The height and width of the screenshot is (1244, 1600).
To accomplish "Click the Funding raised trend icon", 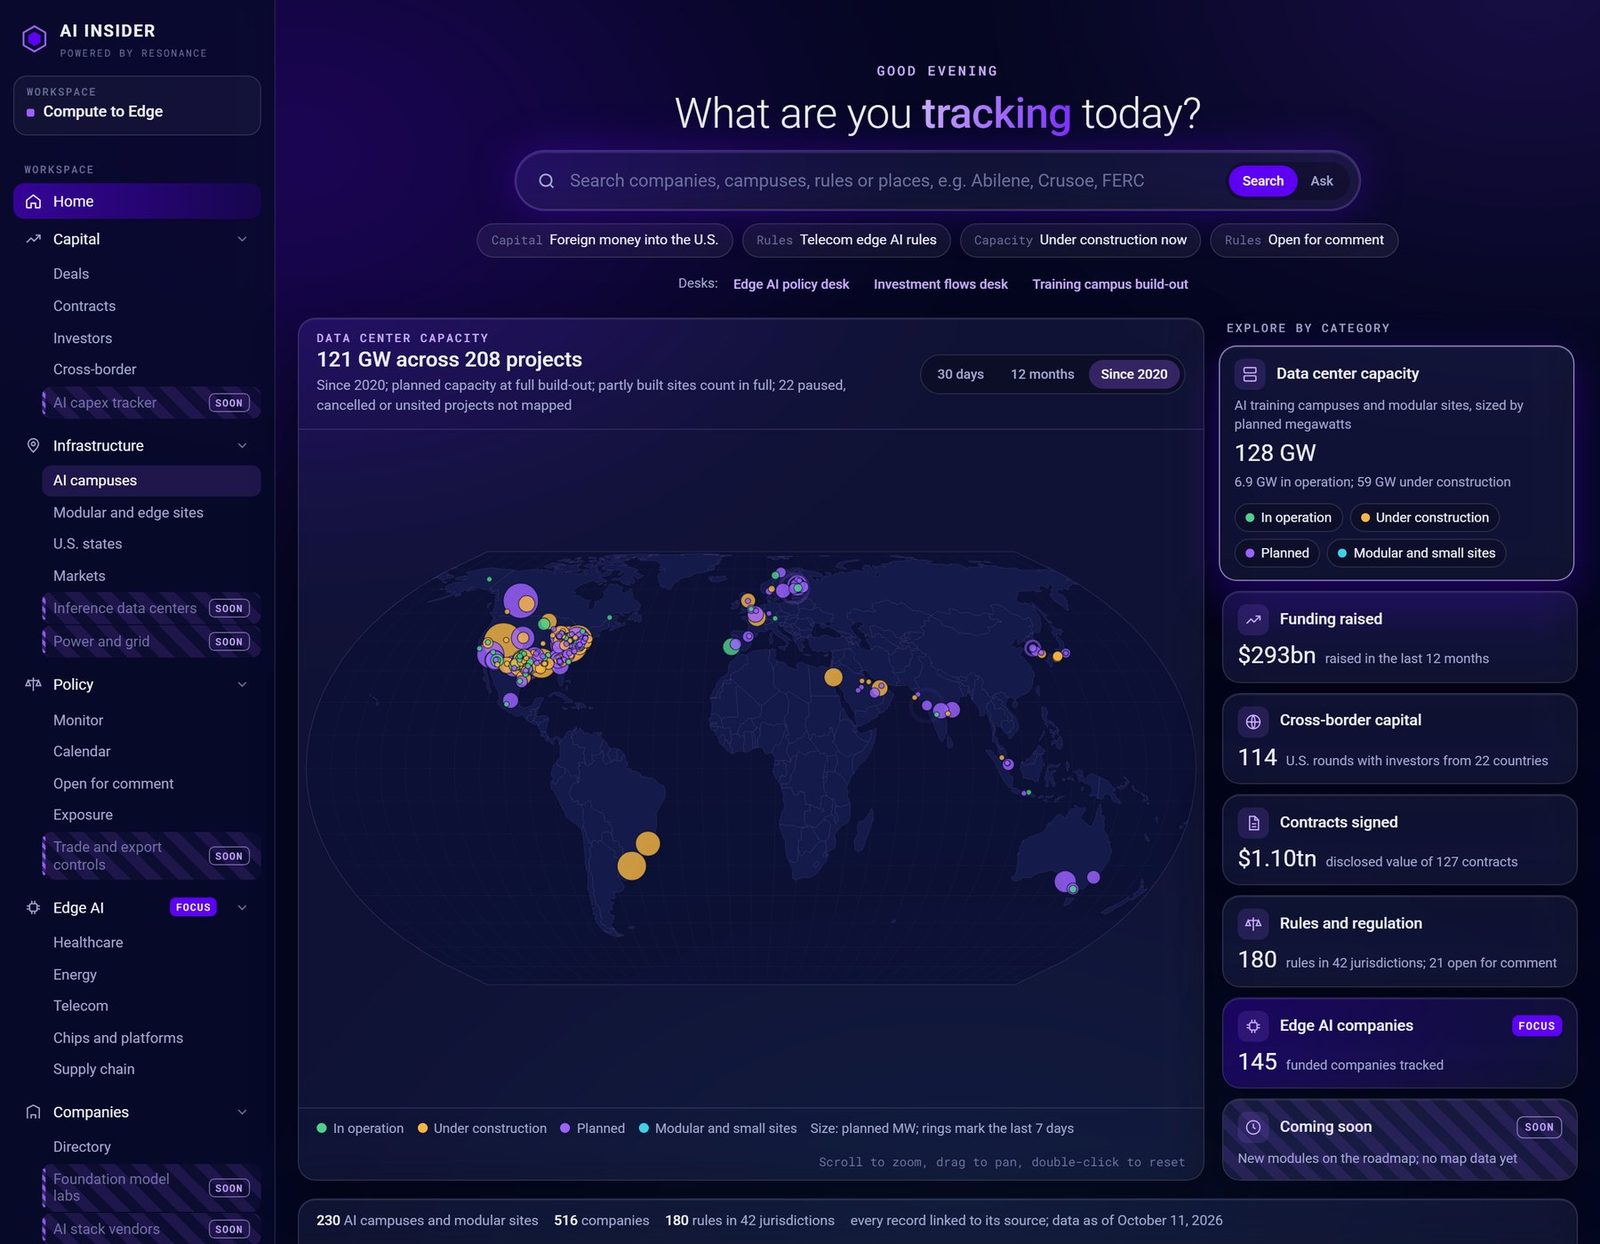I will 1253,619.
